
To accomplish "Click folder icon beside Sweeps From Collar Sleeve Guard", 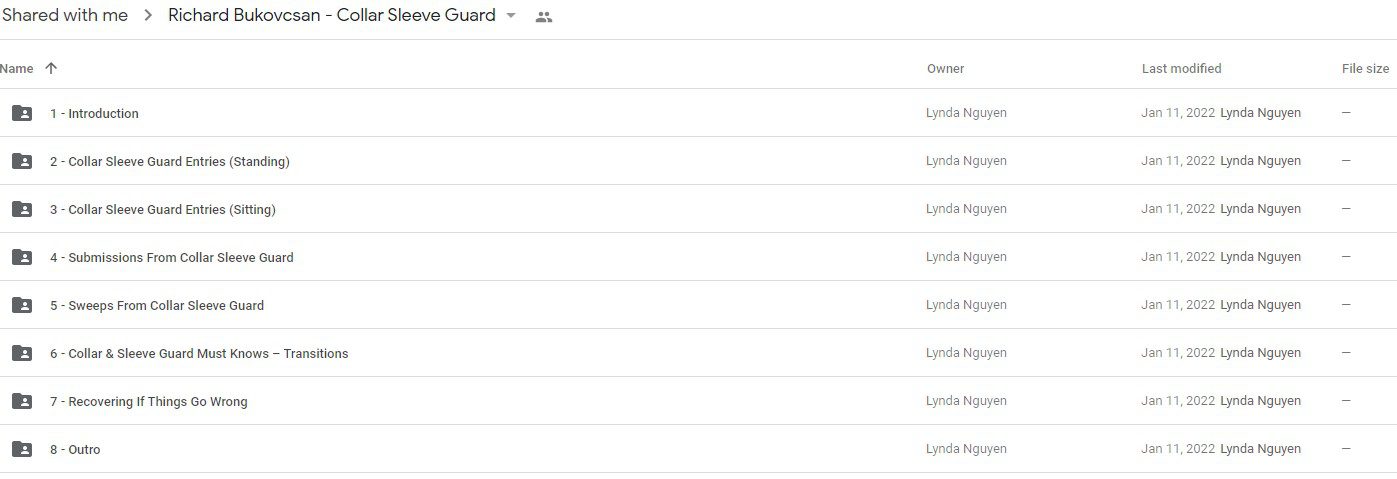I will [x=22, y=305].
